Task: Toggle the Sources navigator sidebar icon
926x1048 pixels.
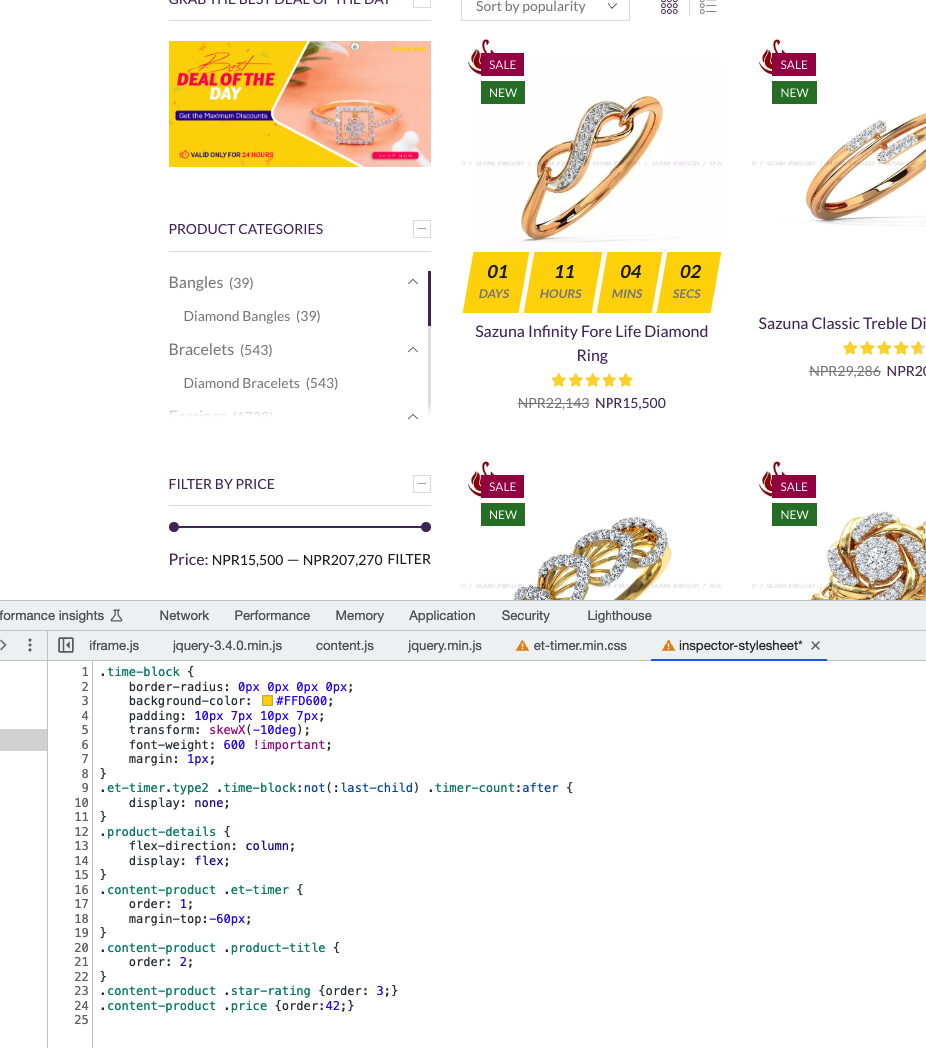Action: [x=66, y=646]
